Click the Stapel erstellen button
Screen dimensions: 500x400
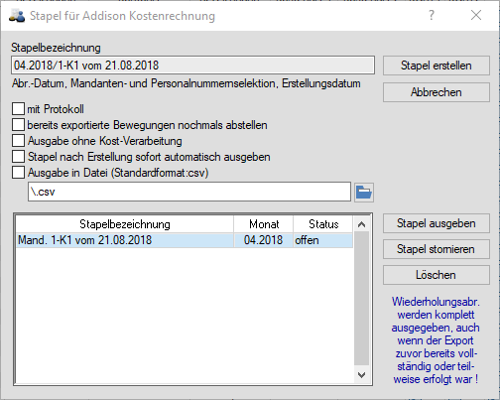pyautogui.click(x=436, y=66)
